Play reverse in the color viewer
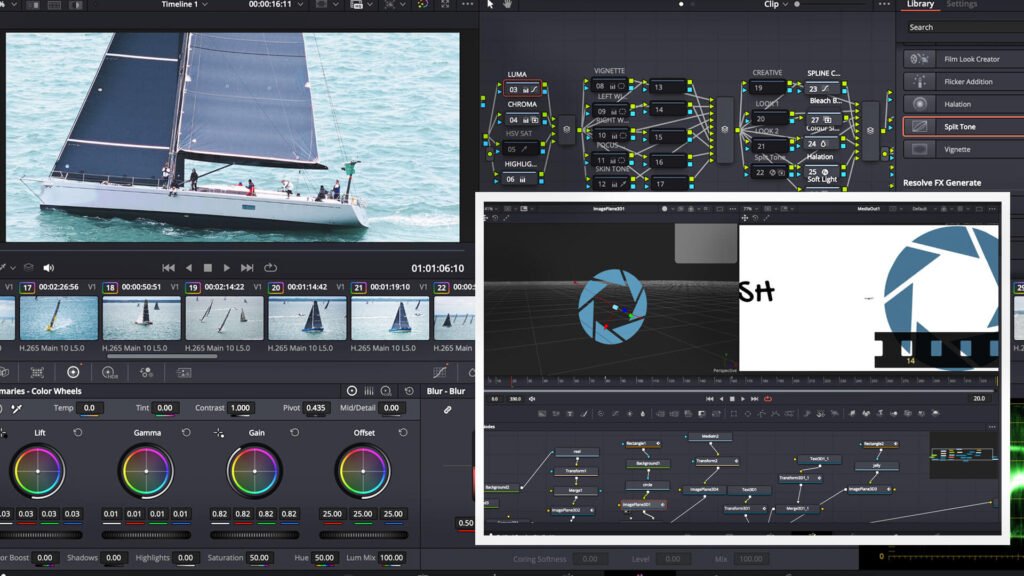The image size is (1024, 576). point(189,268)
